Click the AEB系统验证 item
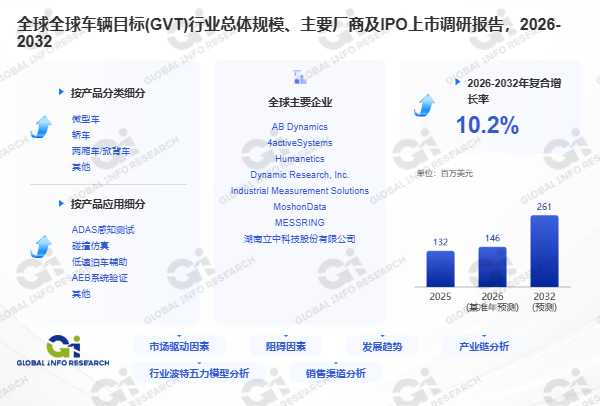The image size is (600, 406). click(x=100, y=278)
